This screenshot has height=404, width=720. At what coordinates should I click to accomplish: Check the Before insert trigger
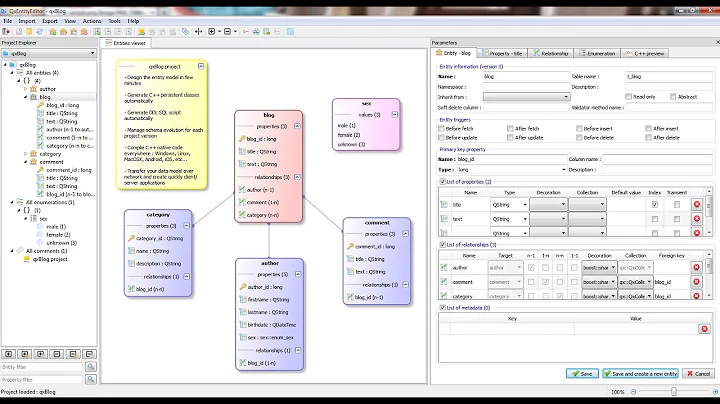(579, 129)
